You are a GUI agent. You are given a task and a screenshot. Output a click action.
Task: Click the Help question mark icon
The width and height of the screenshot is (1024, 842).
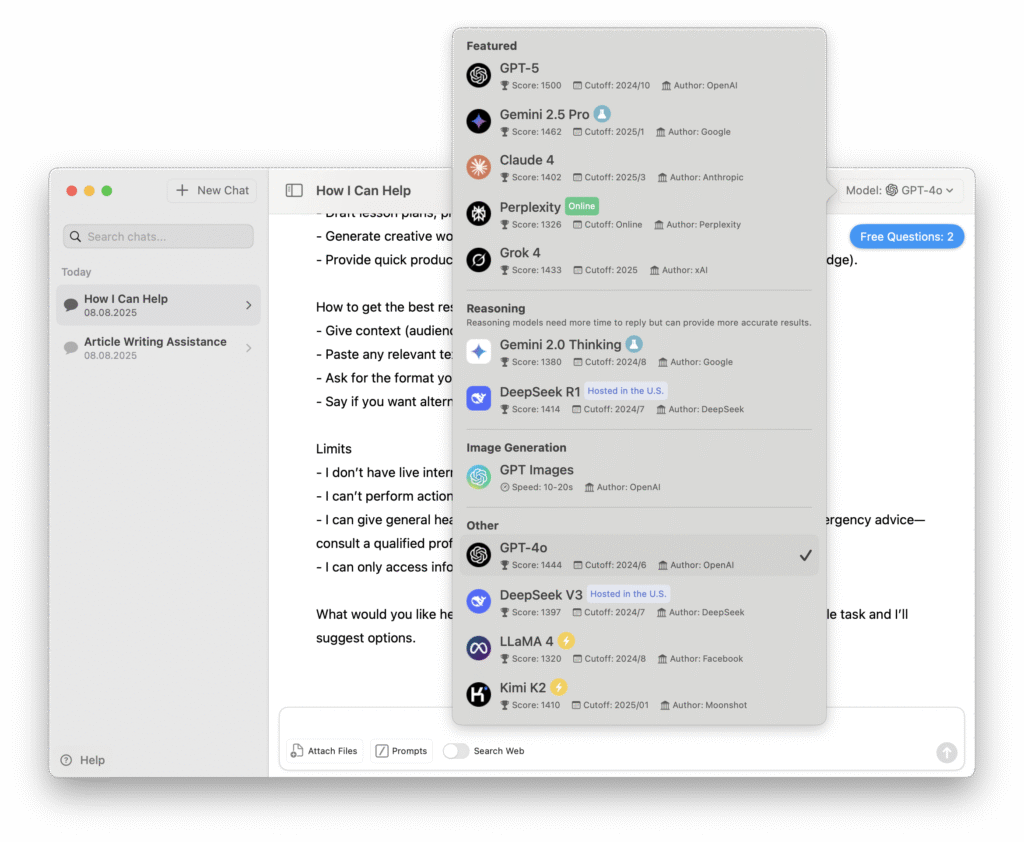66,760
